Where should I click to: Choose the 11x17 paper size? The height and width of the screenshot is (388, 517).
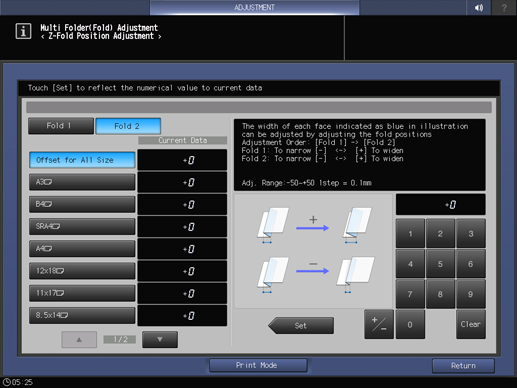pos(82,293)
